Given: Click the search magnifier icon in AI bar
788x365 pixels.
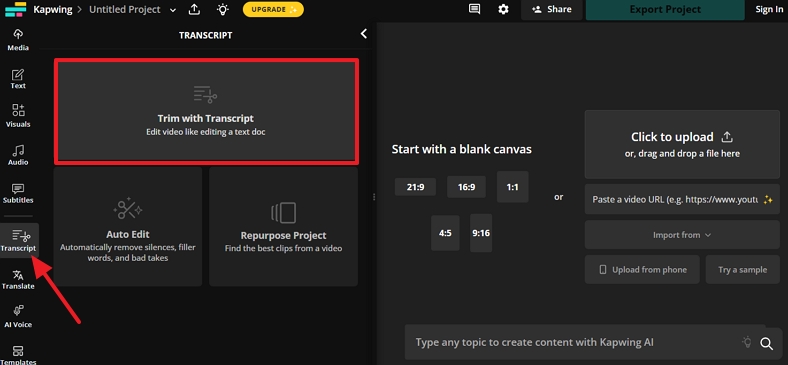Looking at the screenshot, I should 766,343.
